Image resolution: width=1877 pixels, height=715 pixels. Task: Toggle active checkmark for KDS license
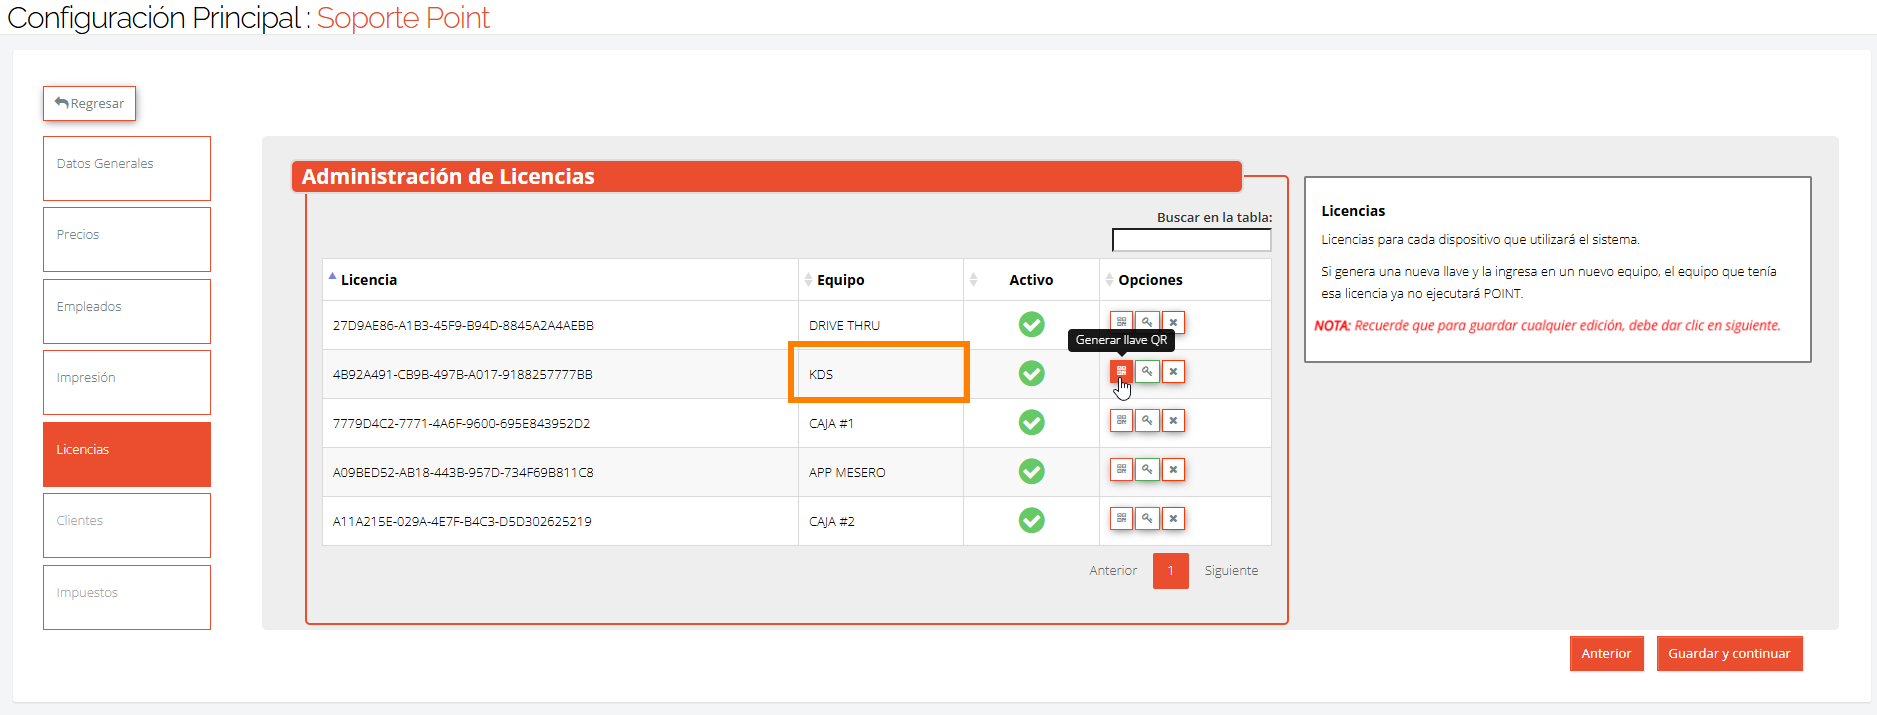pos(1031,373)
